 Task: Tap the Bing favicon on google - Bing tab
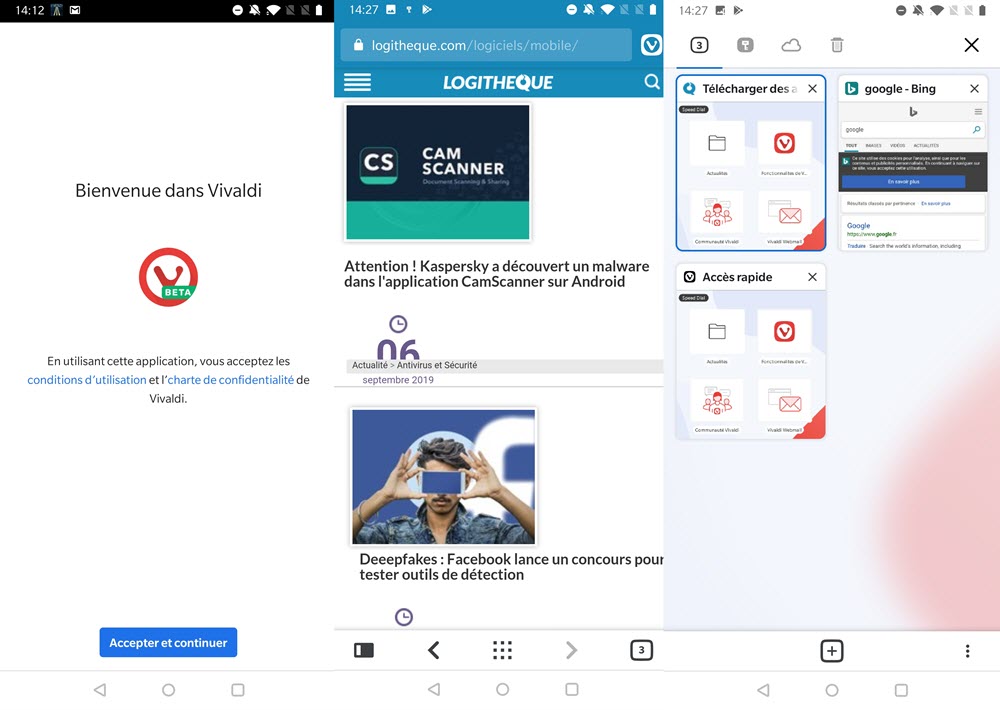pos(851,89)
